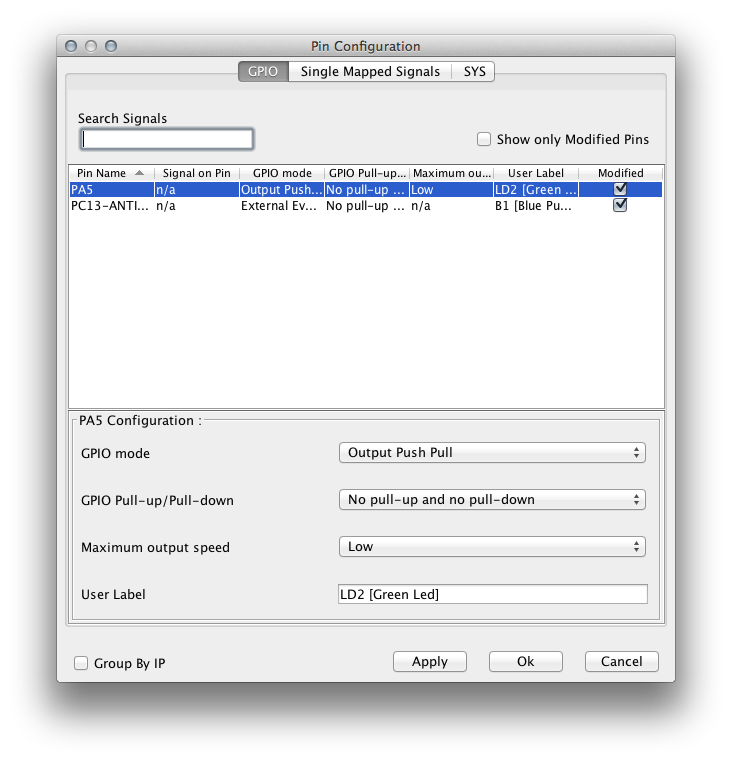
Task: Open the GPIO Pull-up/Pull-down dropdown
Action: pyautogui.click(x=492, y=499)
